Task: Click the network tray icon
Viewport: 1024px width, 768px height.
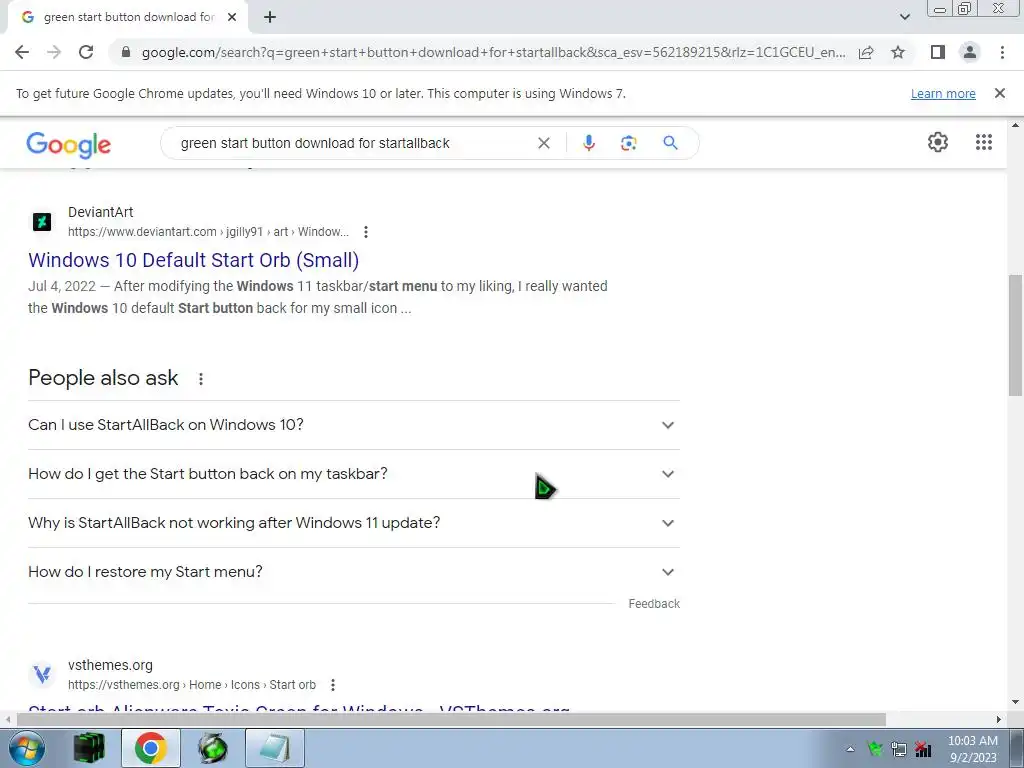Action: pos(899,750)
